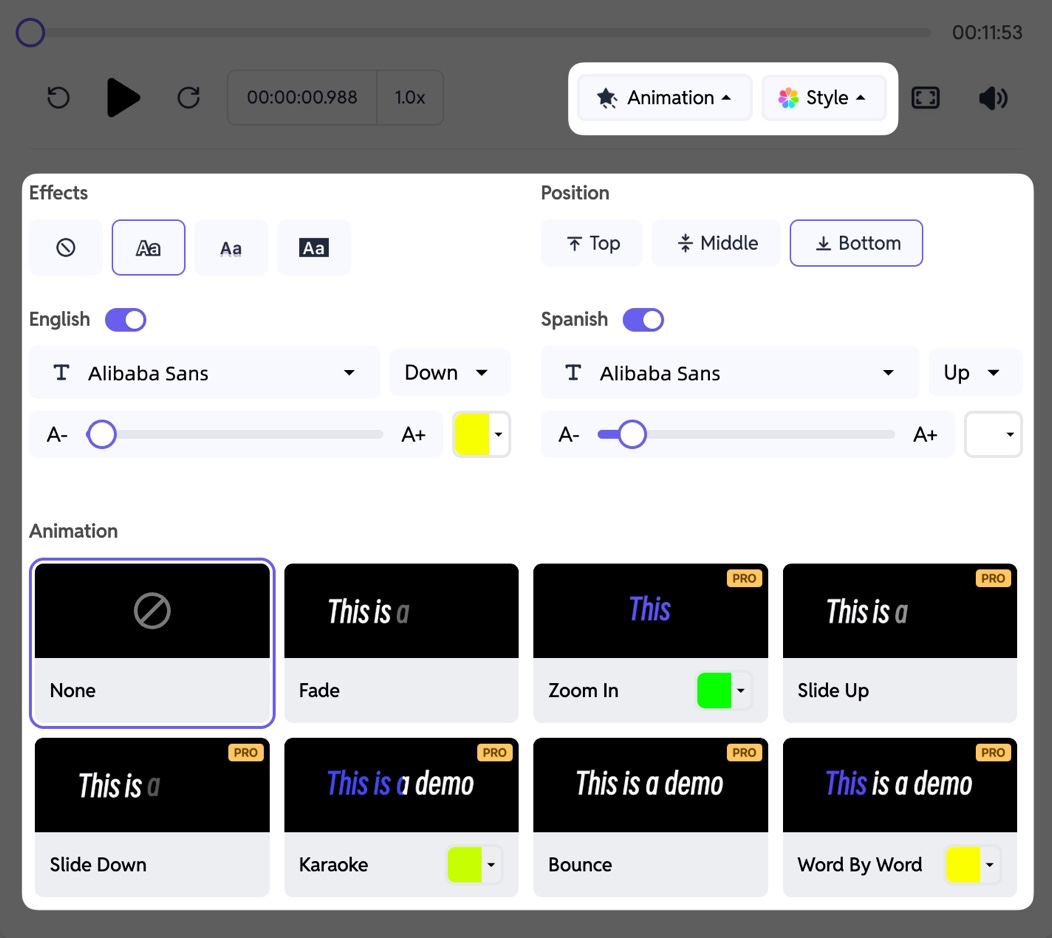Viewport: 1052px width, 938px height.
Task: Set subtitle position to Middle
Action: click(716, 243)
